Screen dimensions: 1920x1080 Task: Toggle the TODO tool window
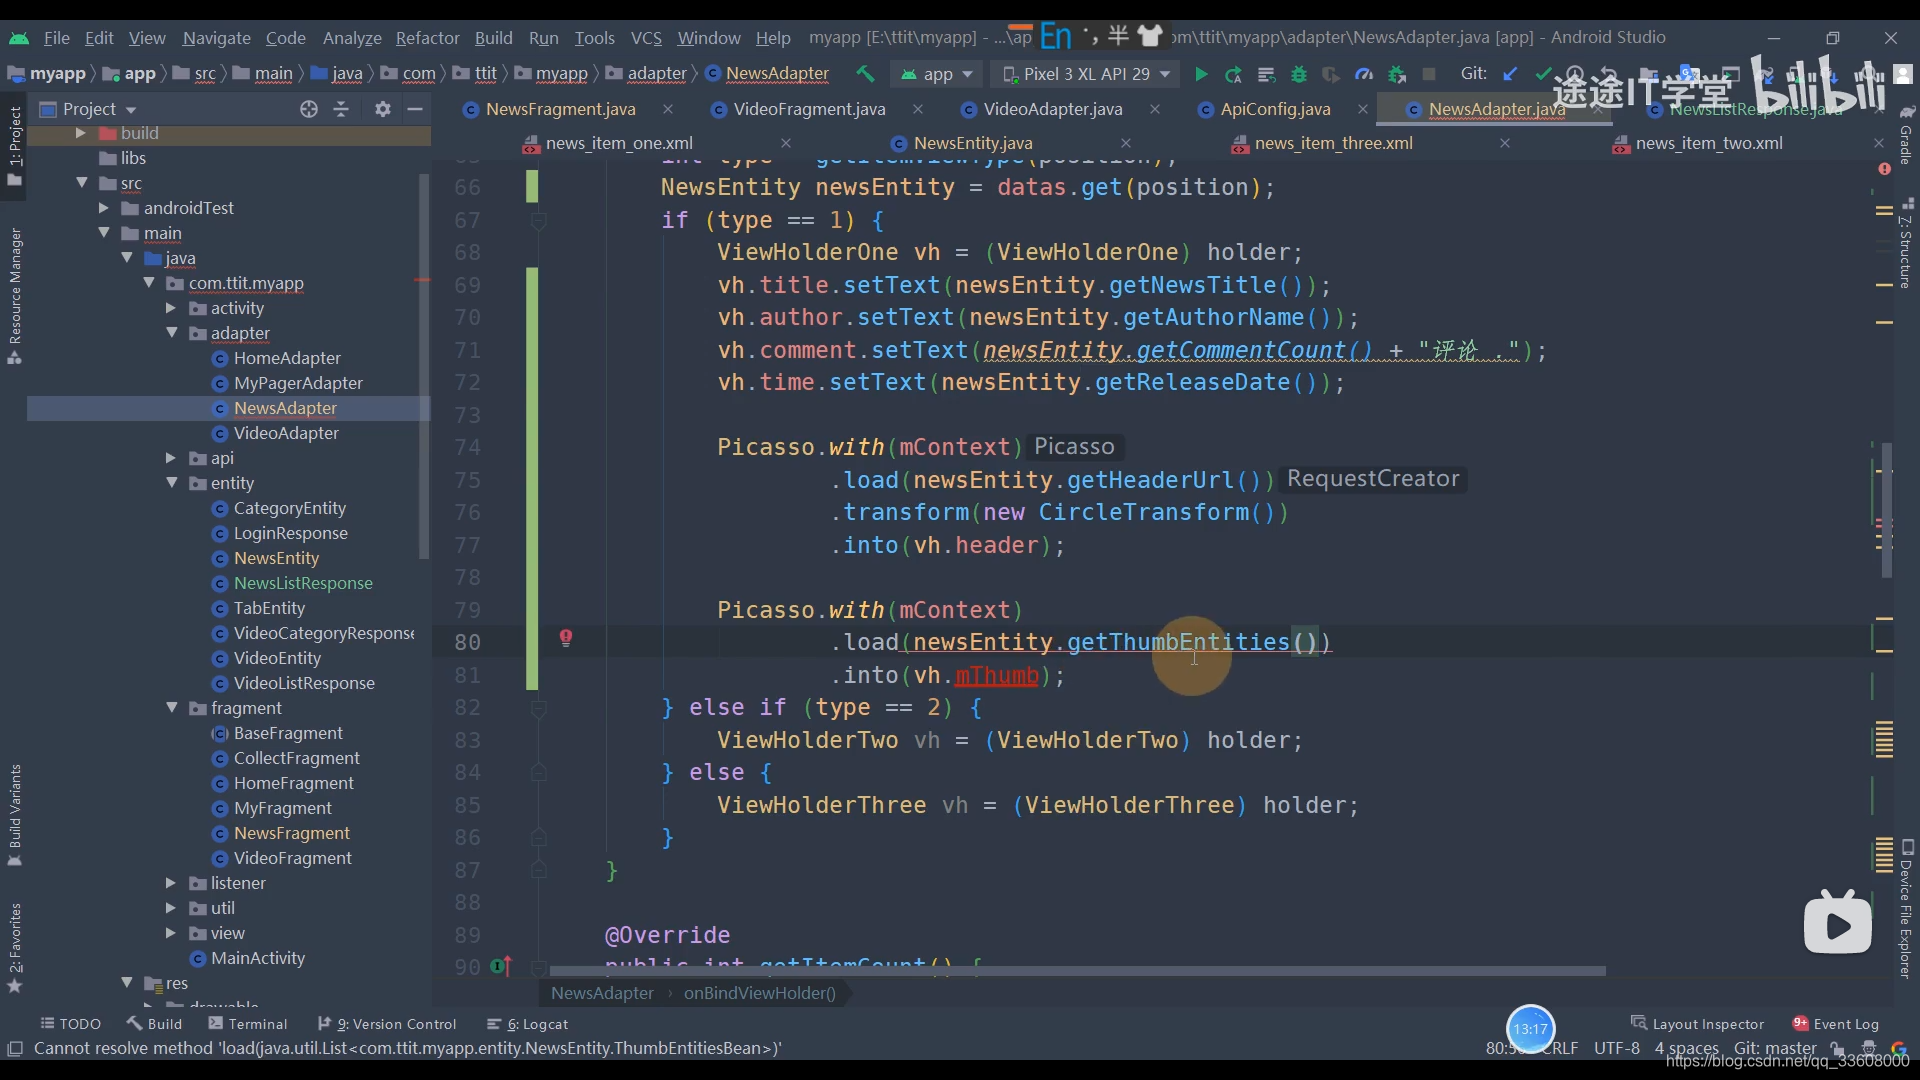click(x=70, y=1024)
